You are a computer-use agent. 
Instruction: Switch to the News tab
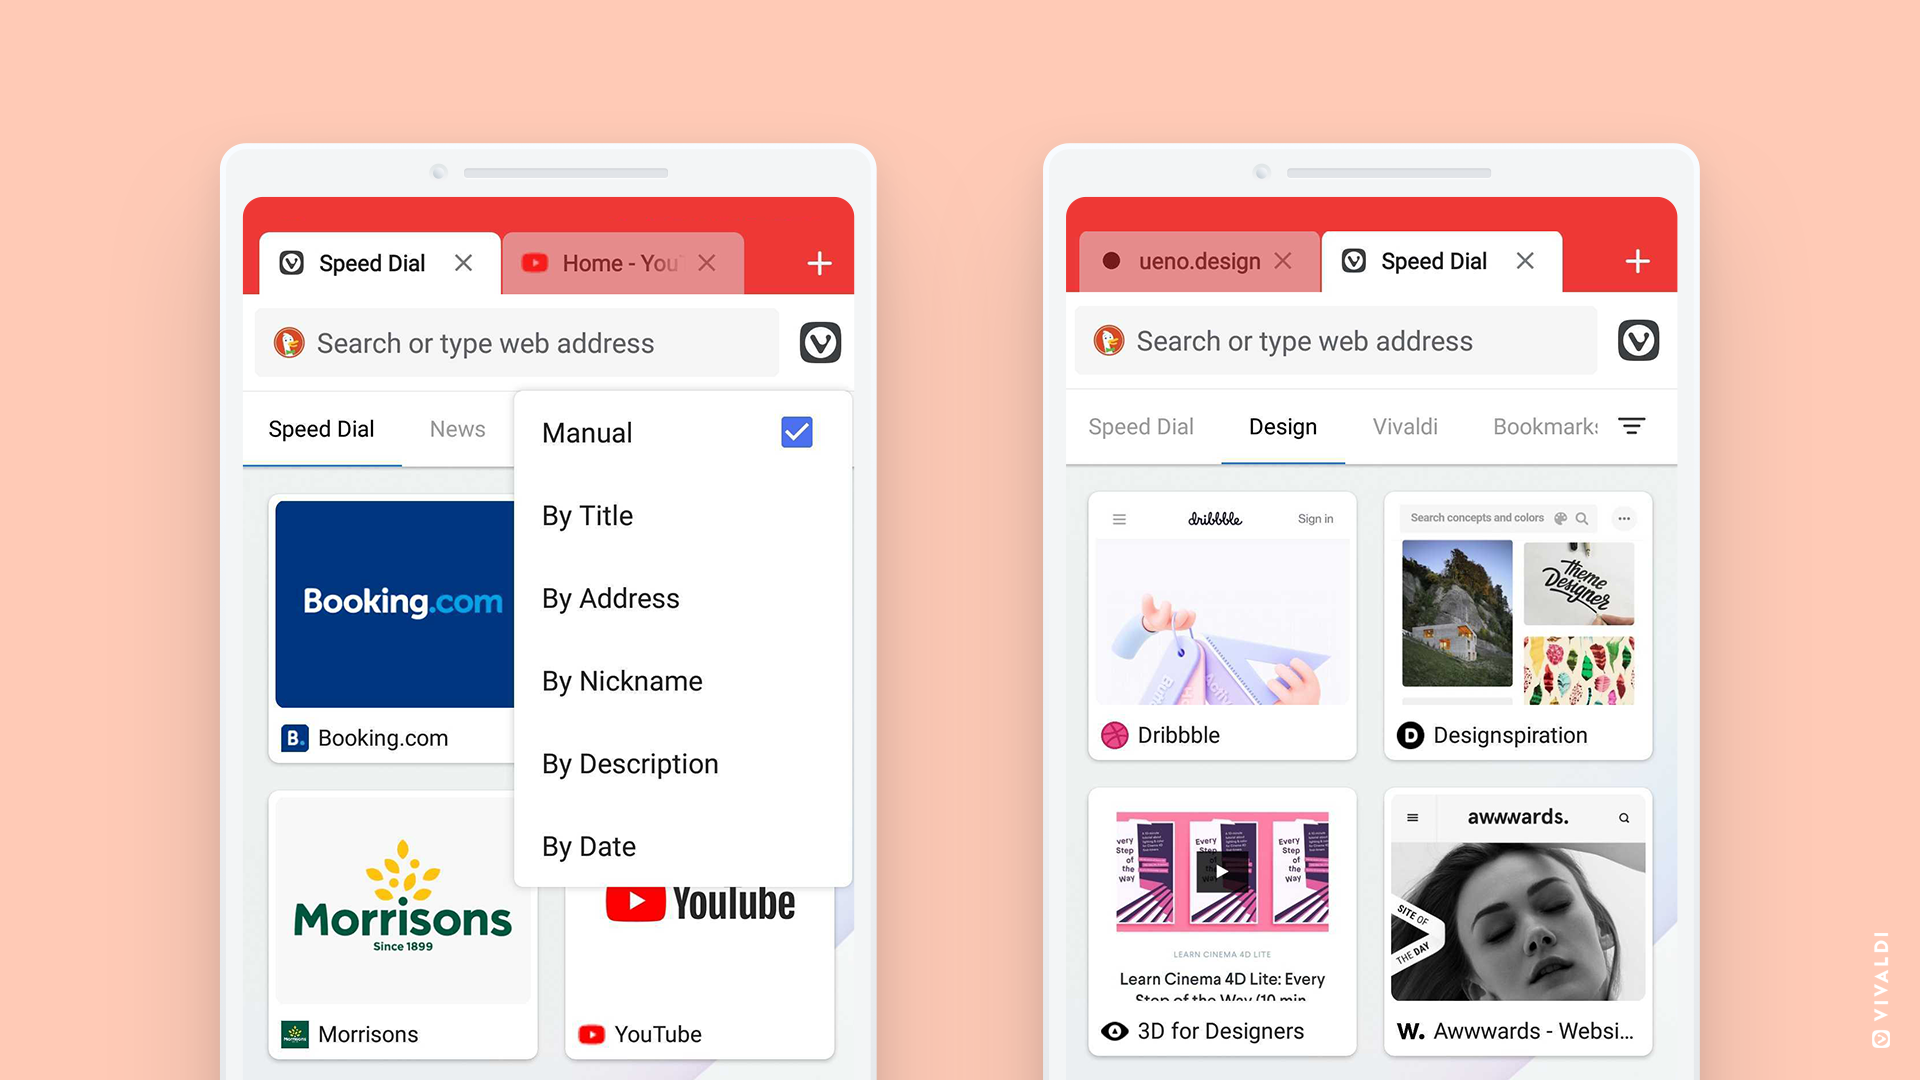(x=458, y=427)
